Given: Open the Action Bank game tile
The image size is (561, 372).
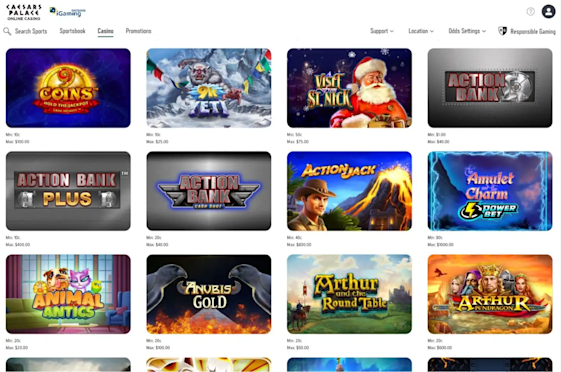Looking at the screenshot, I should (490, 88).
